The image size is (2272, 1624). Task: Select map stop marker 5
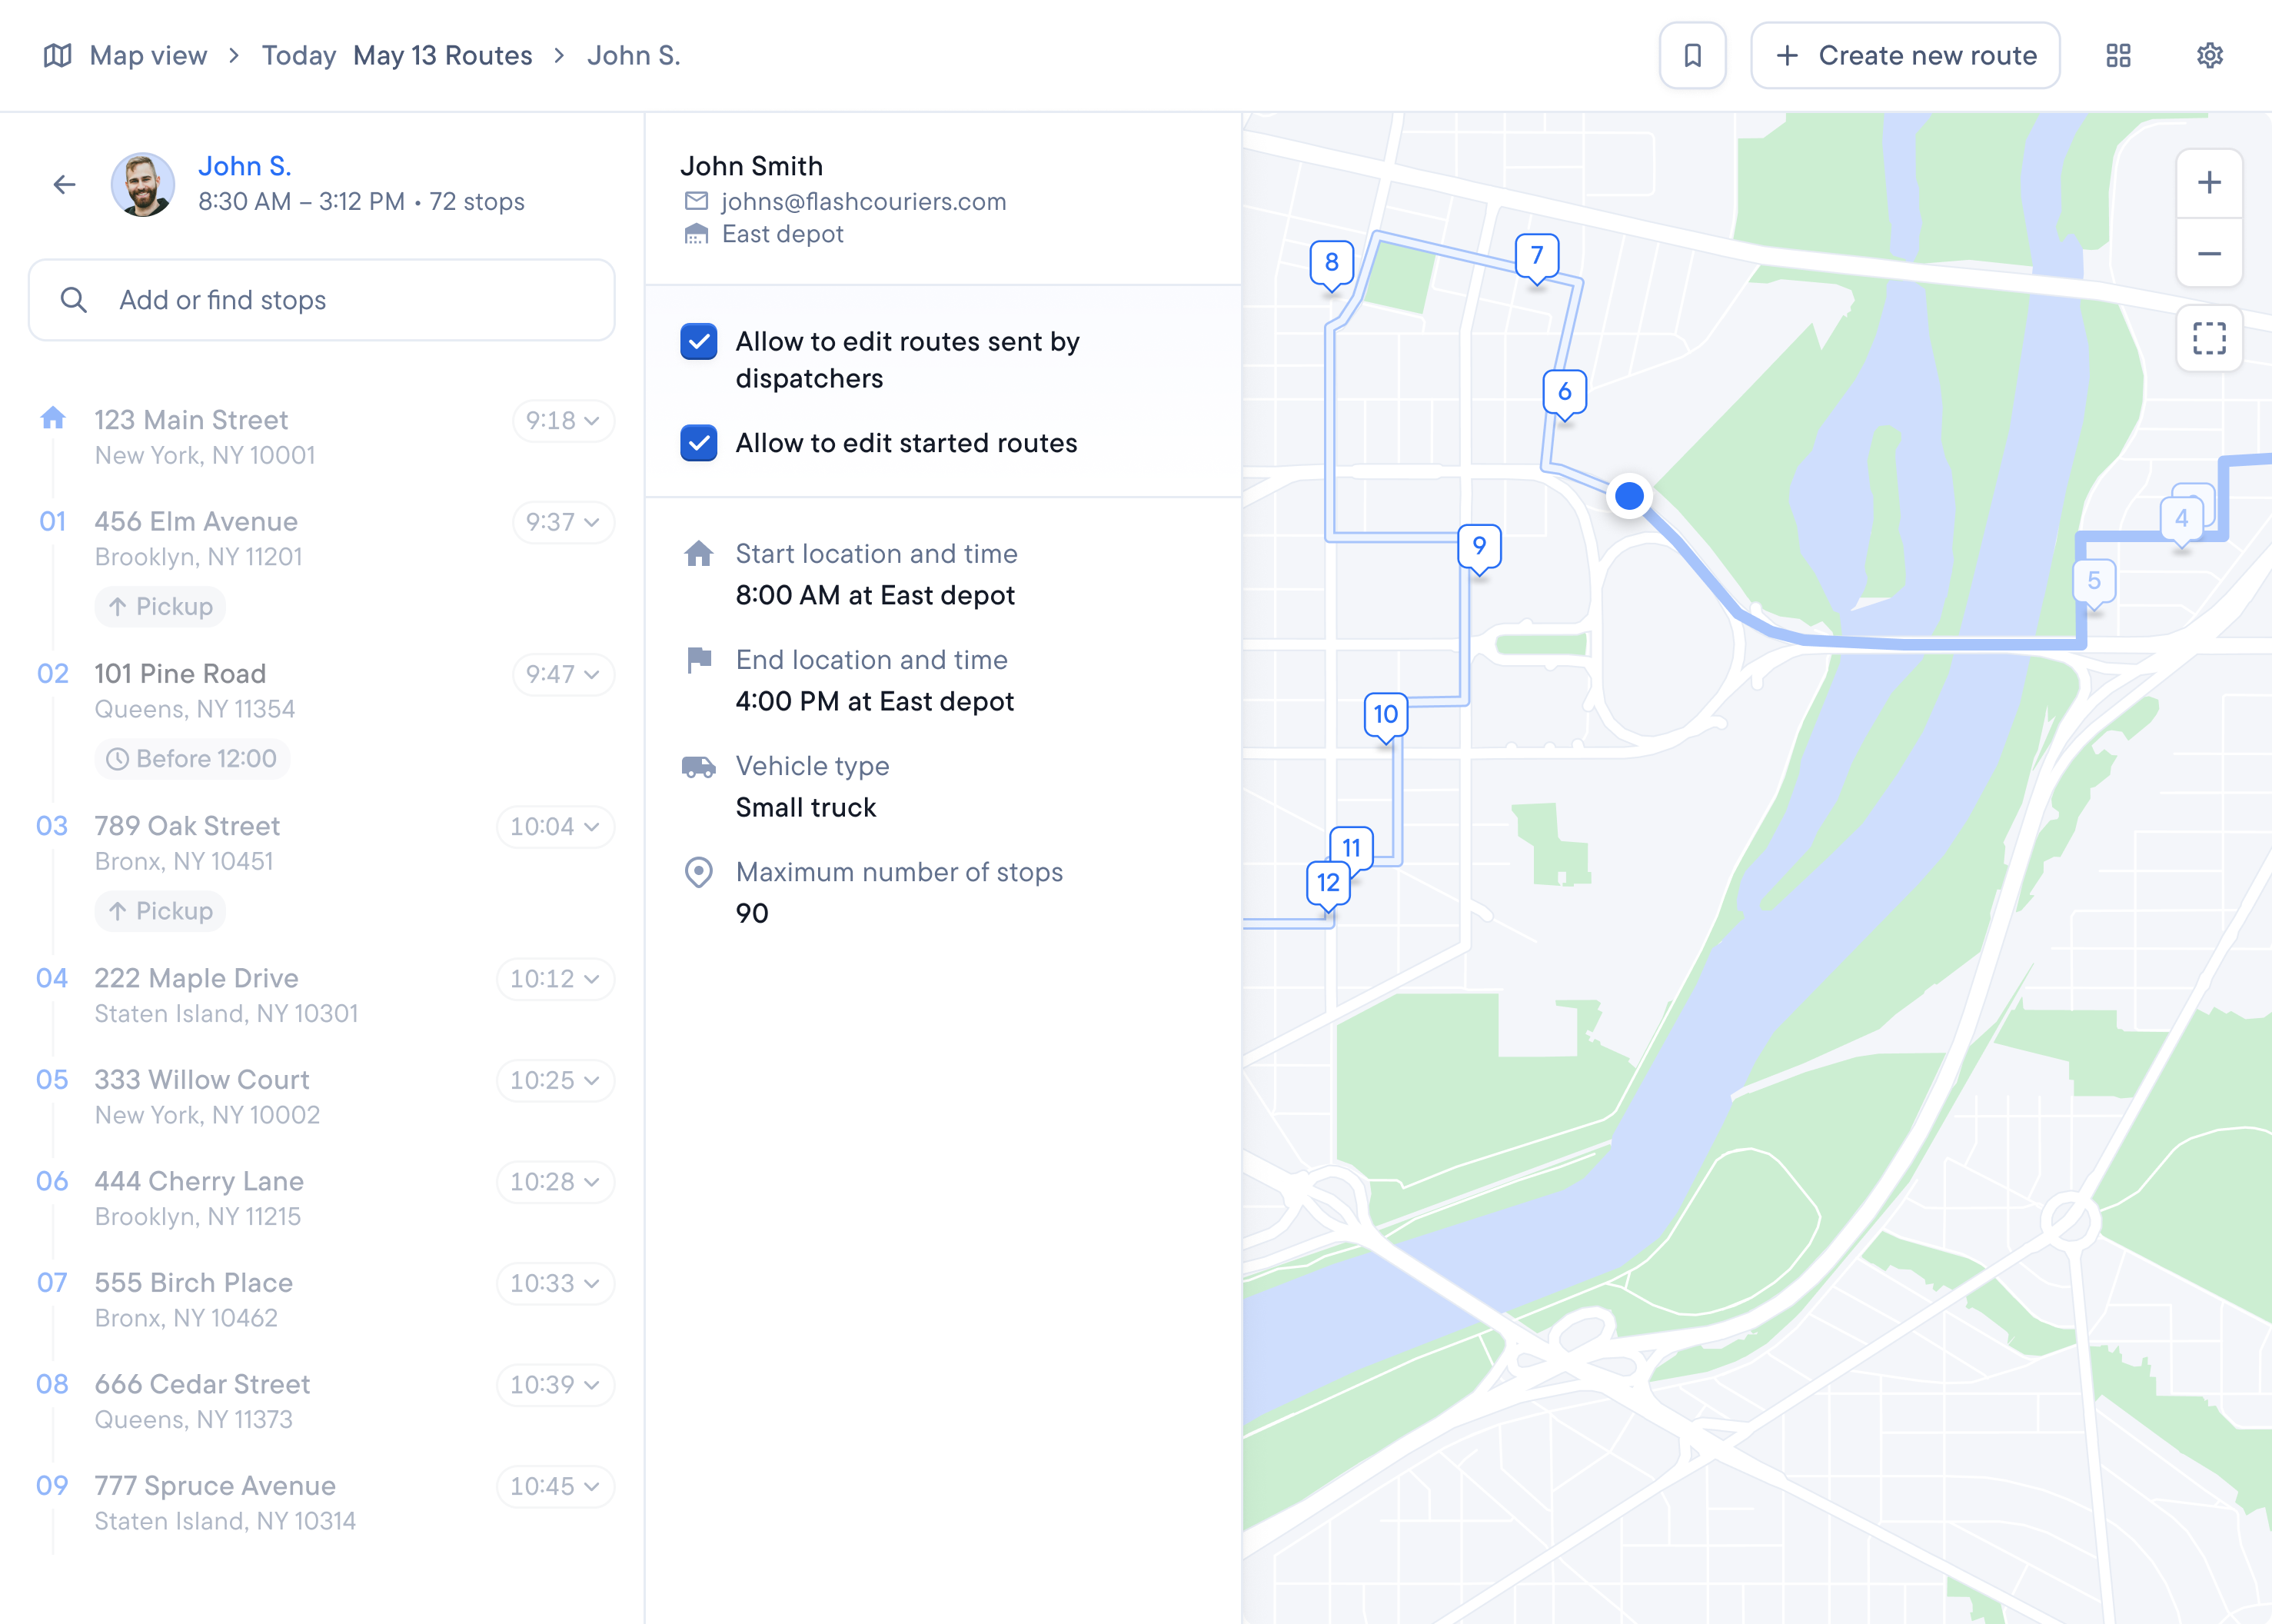(x=2094, y=582)
